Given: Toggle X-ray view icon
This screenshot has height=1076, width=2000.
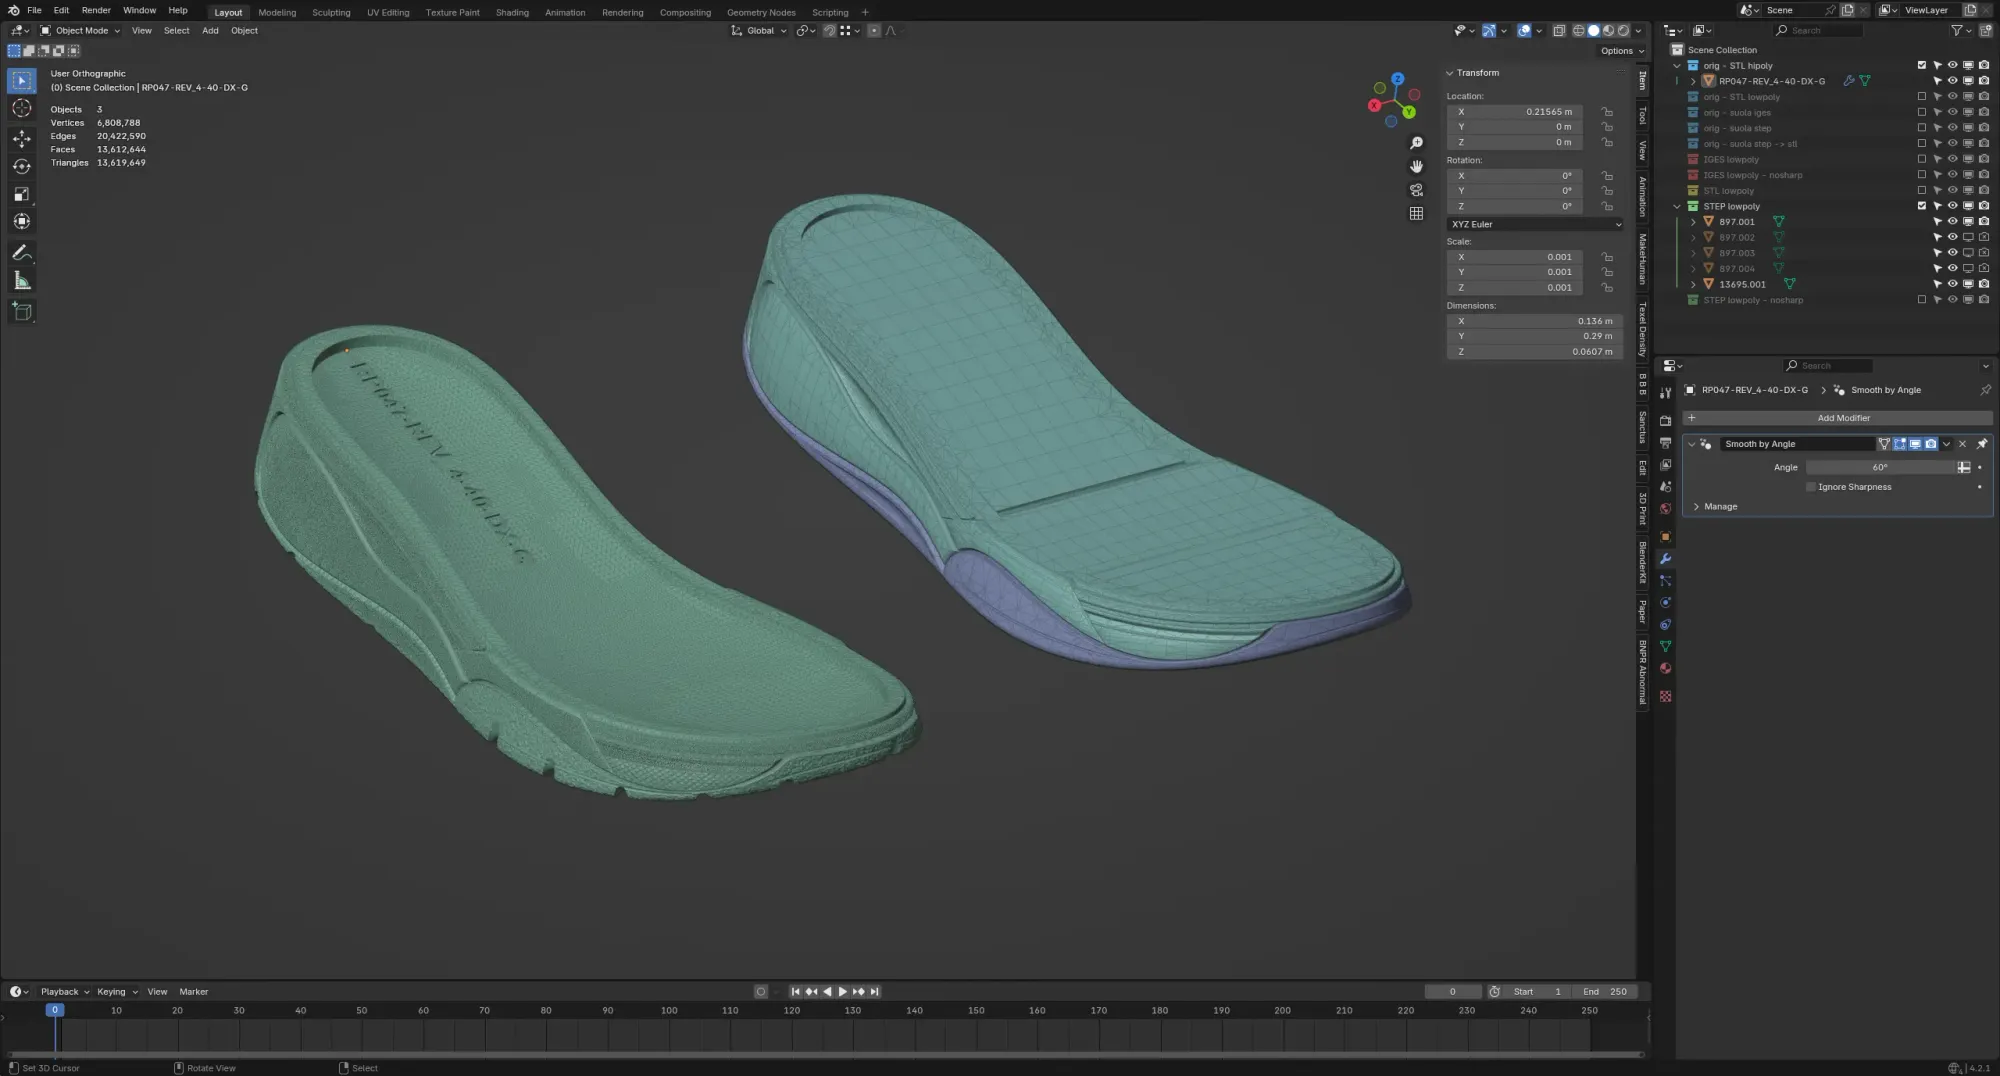Looking at the screenshot, I should pos(1559,31).
